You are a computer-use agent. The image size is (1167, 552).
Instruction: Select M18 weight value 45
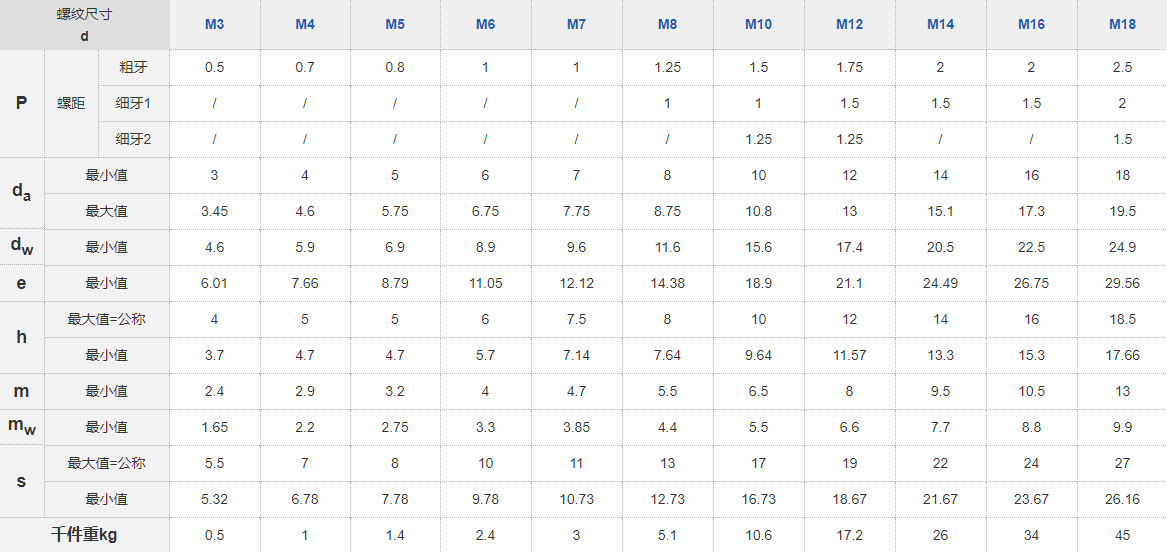[1122, 535]
